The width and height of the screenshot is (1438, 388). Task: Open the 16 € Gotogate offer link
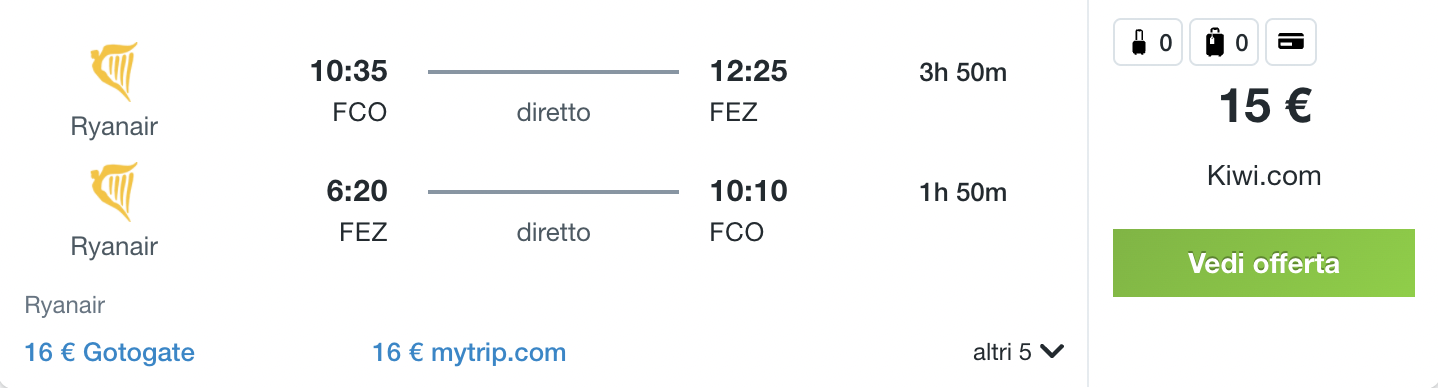[x=110, y=352]
